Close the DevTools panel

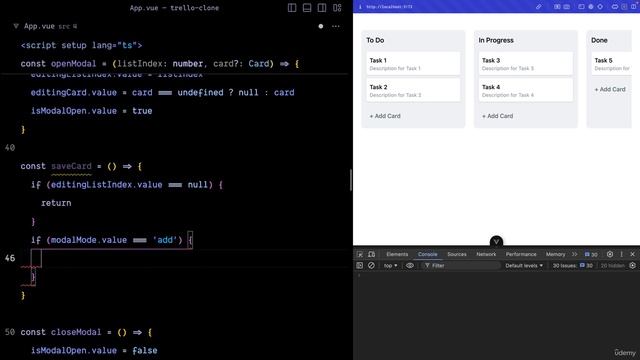coord(633,254)
